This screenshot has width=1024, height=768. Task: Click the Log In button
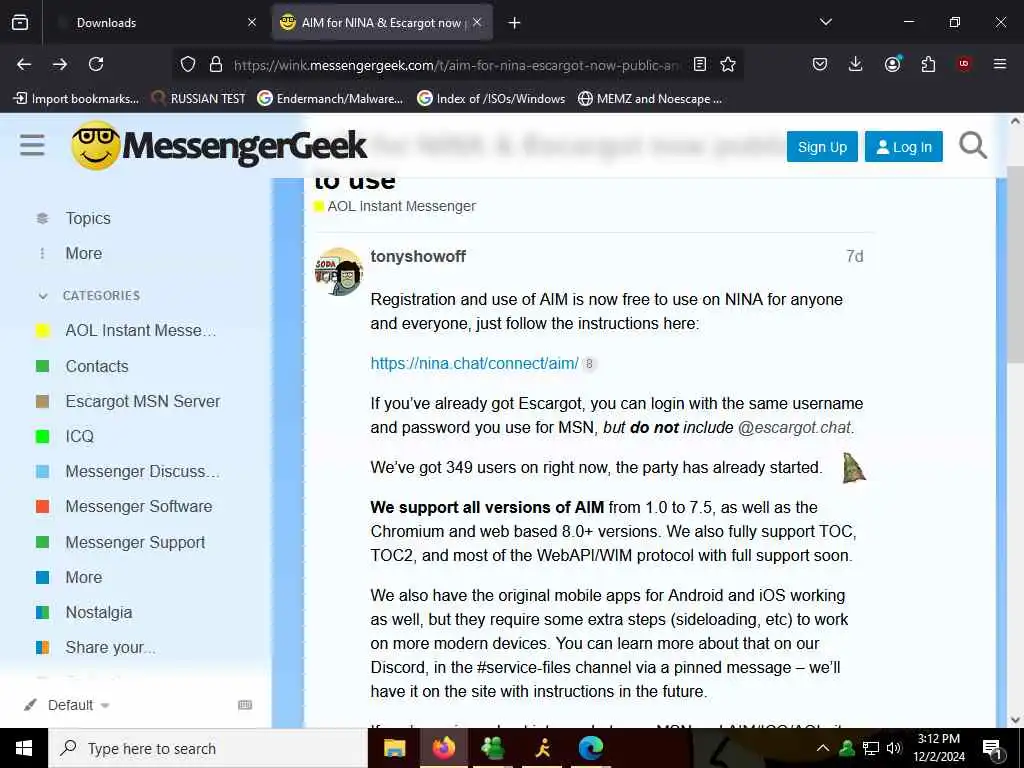903,146
